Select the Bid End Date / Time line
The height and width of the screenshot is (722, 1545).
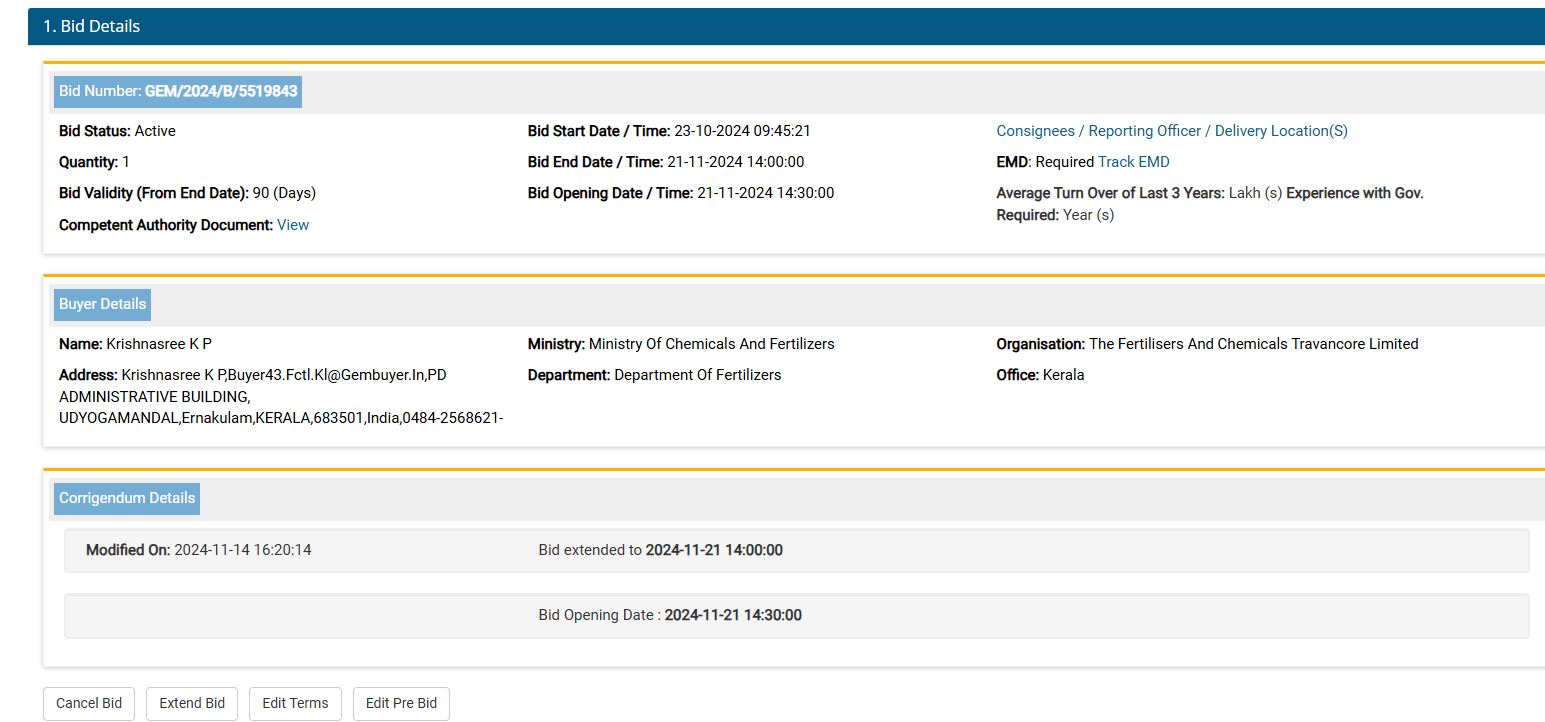666,162
